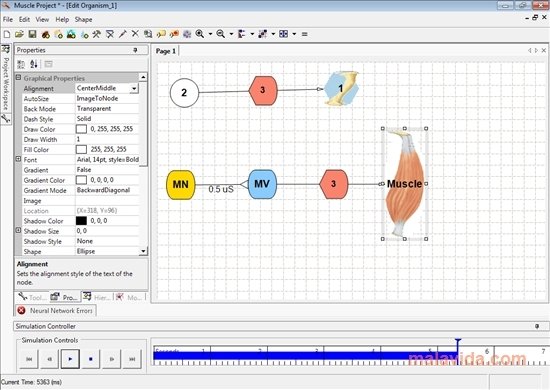This screenshot has height=390, width=550.
Task: Click the four-square size toolbar icon
Action: pyautogui.click(x=283, y=34)
